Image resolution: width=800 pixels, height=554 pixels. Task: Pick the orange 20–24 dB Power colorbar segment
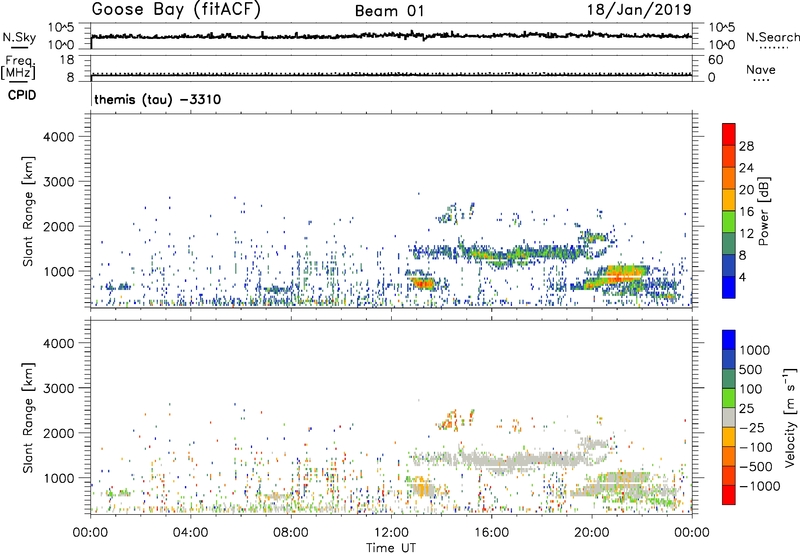pos(729,178)
